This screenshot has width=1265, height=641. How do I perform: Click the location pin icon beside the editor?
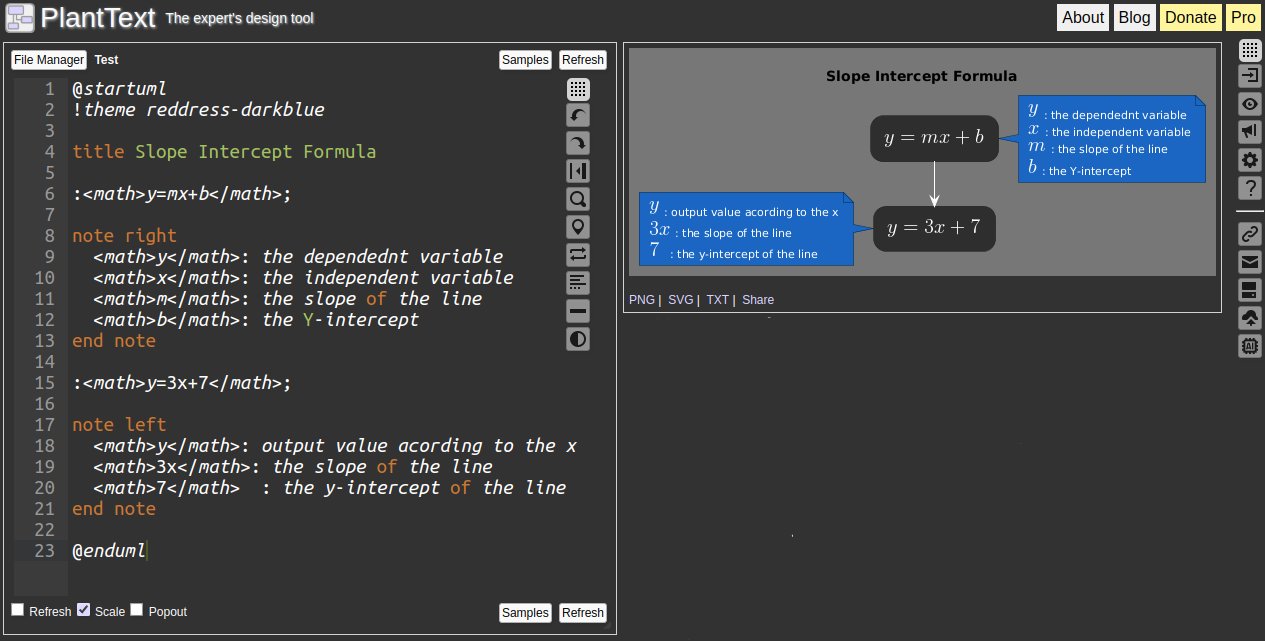(578, 227)
